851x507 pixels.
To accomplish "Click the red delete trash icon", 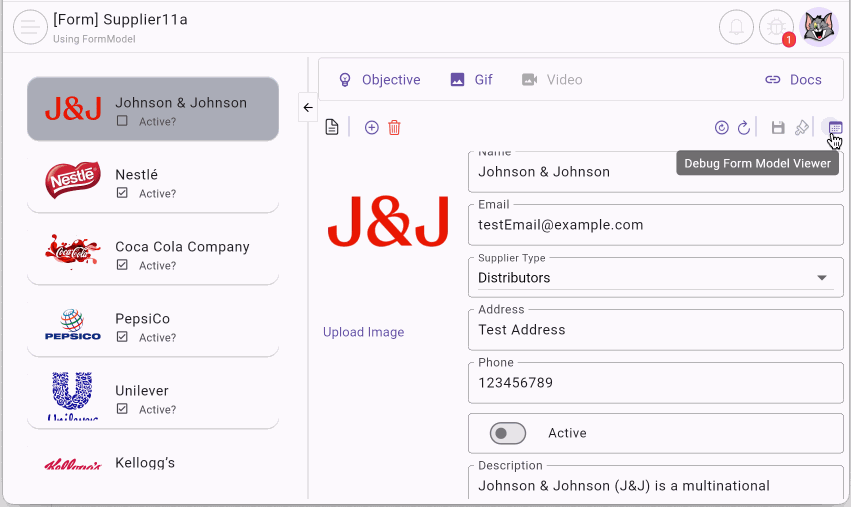I will (x=394, y=128).
